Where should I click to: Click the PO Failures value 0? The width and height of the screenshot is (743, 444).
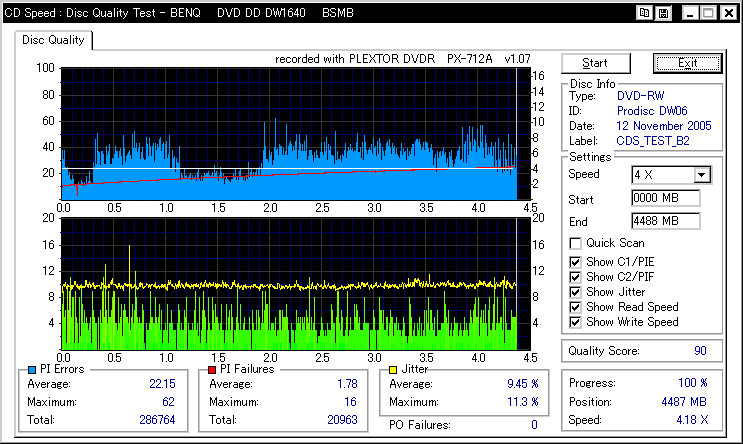(x=534, y=425)
